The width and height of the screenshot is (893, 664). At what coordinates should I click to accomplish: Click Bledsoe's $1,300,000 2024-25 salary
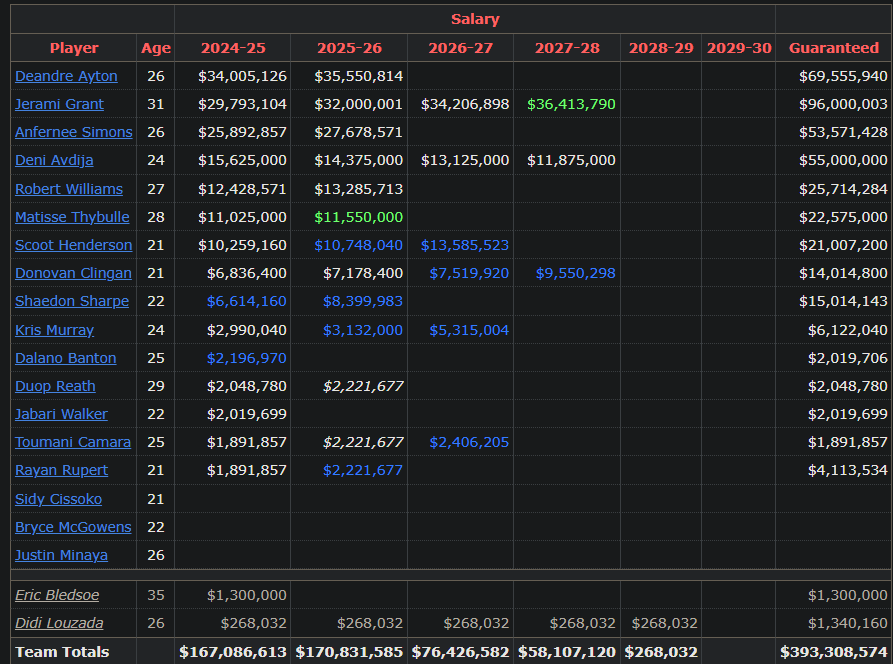point(247,595)
